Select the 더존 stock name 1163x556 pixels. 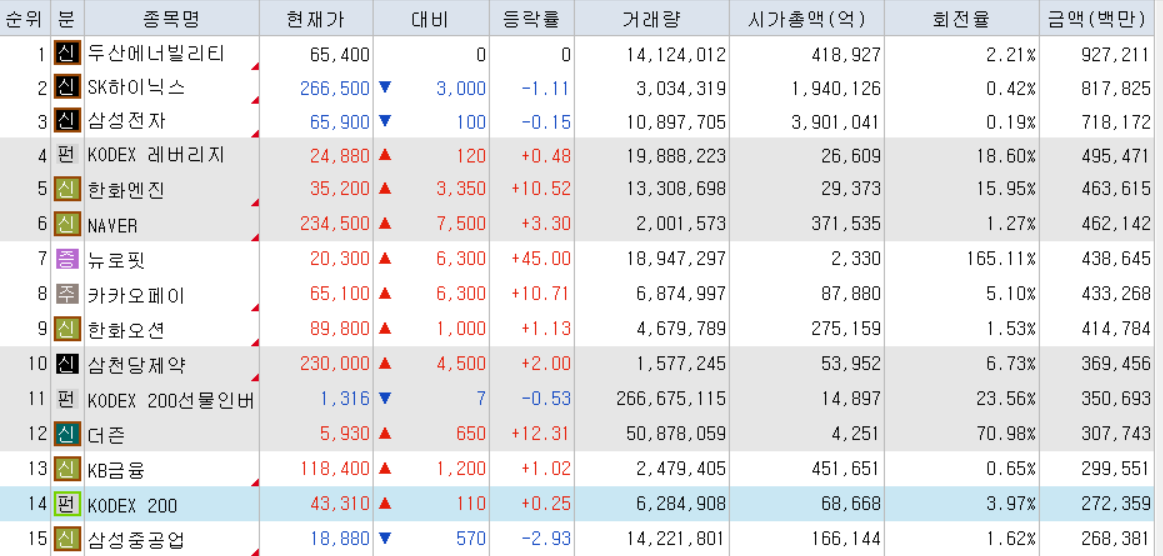click(x=106, y=434)
